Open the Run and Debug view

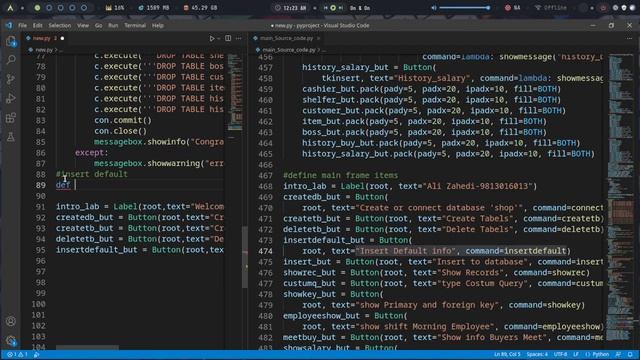[11, 98]
